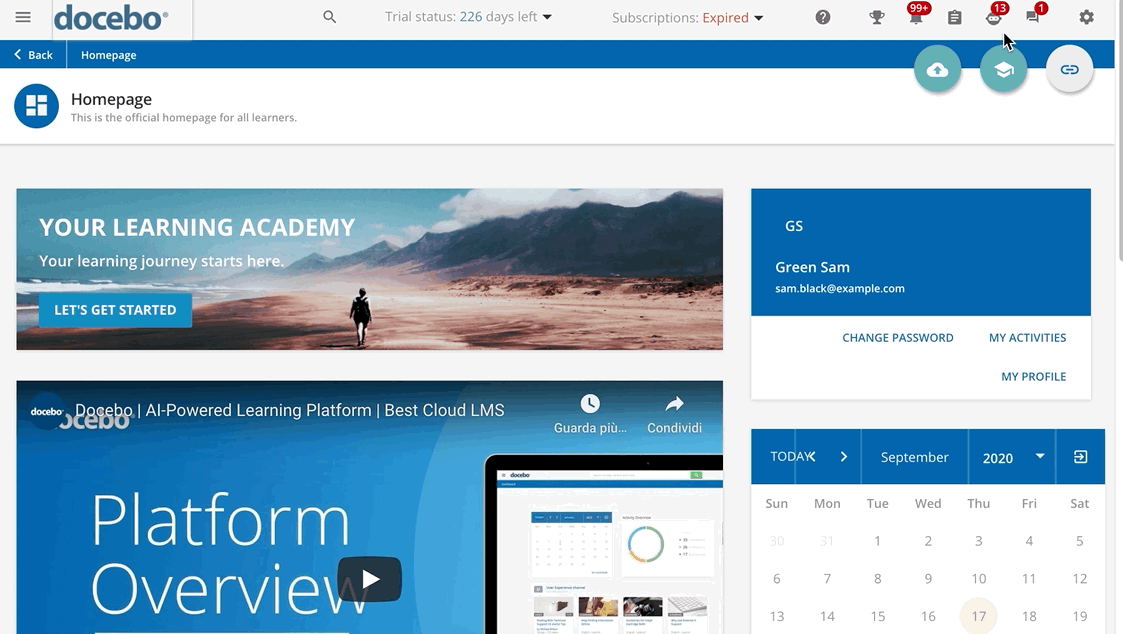Open the chat messages icon
Viewport: 1123px width, 634px height.
click(1033, 17)
